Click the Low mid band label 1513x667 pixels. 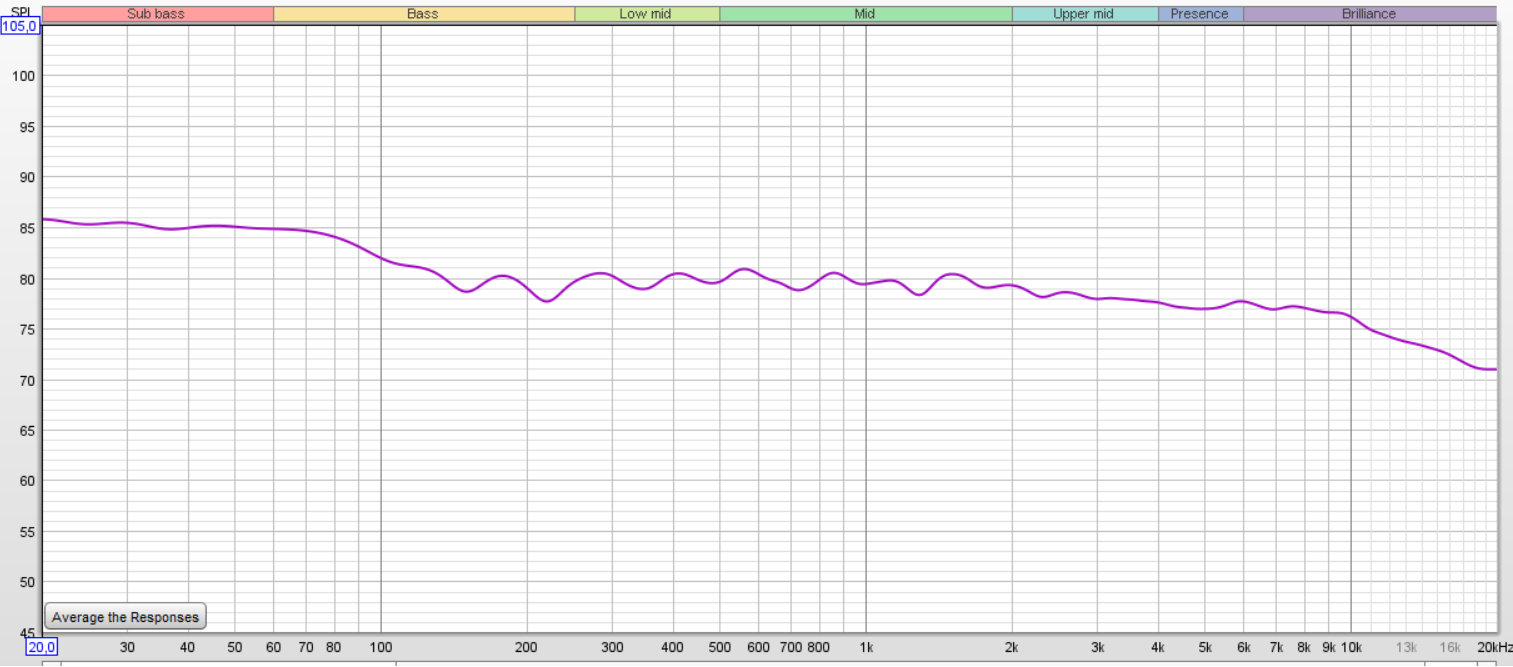646,14
